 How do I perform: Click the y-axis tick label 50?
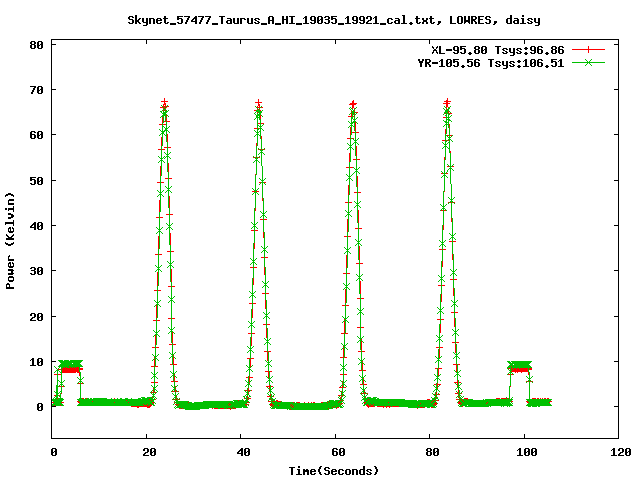(x=36, y=180)
